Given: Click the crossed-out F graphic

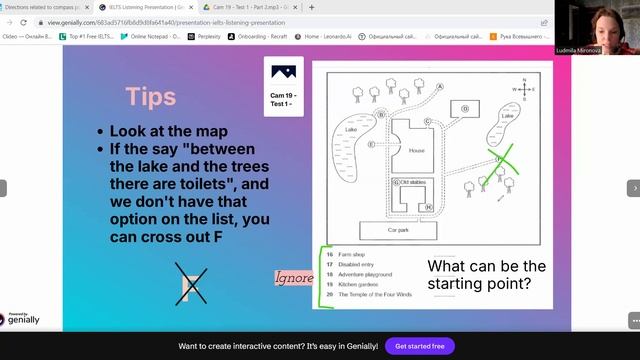Looking at the screenshot, I should (191, 284).
